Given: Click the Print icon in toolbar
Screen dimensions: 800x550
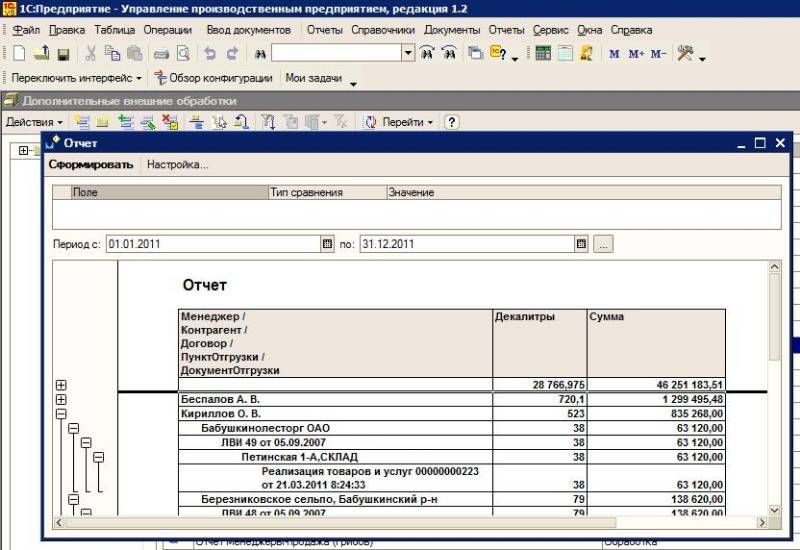Looking at the screenshot, I should (162, 54).
